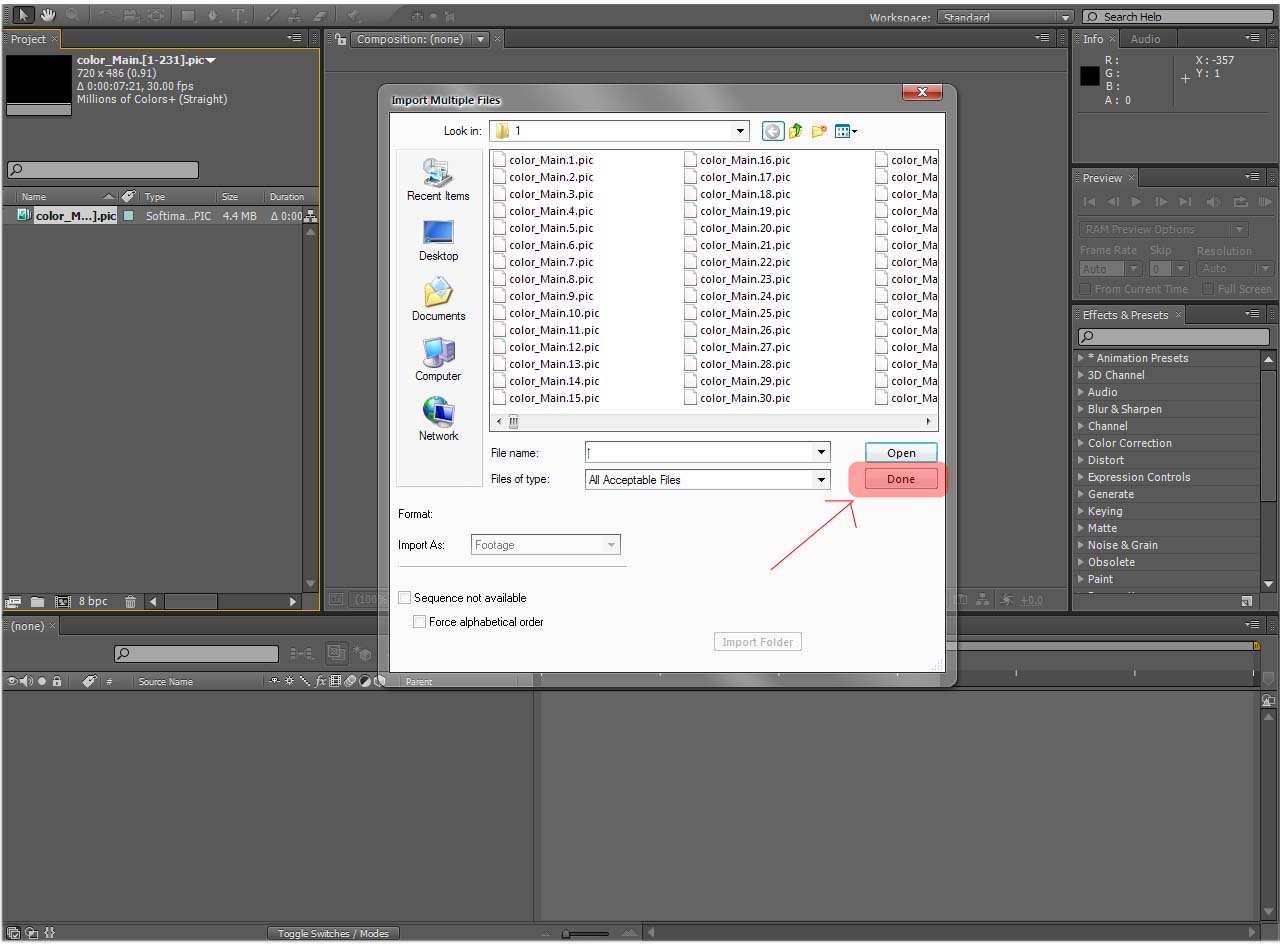Select the Brush tool

[270, 15]
